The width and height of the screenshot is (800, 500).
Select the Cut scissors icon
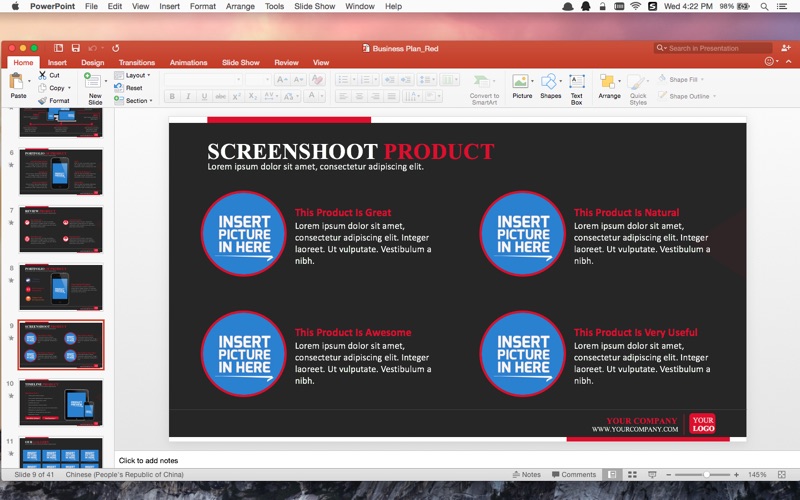(x=42, y=75)
